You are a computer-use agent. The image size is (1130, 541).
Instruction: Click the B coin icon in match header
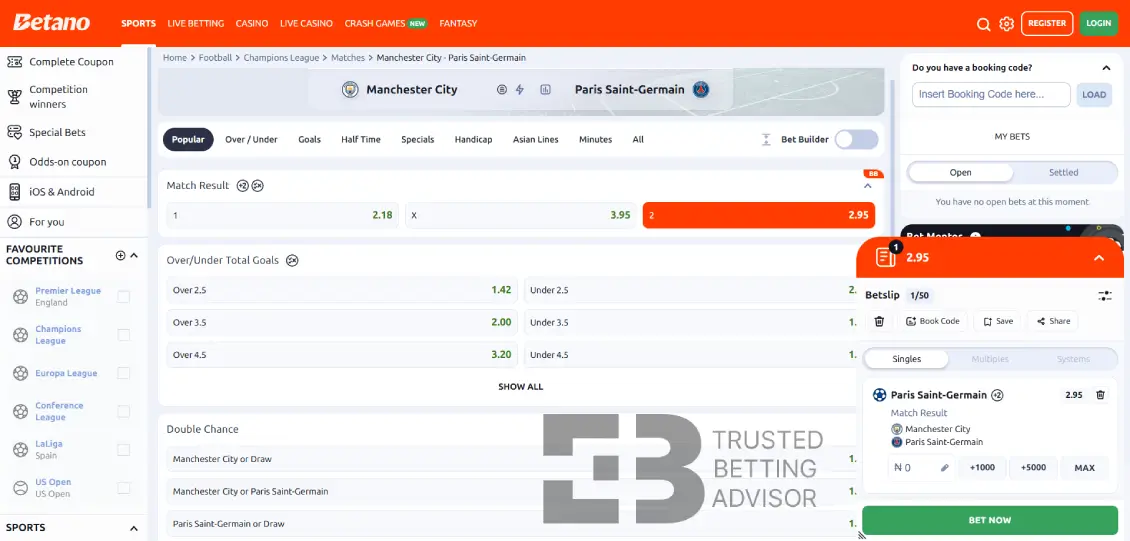click(x=502, y=90)
